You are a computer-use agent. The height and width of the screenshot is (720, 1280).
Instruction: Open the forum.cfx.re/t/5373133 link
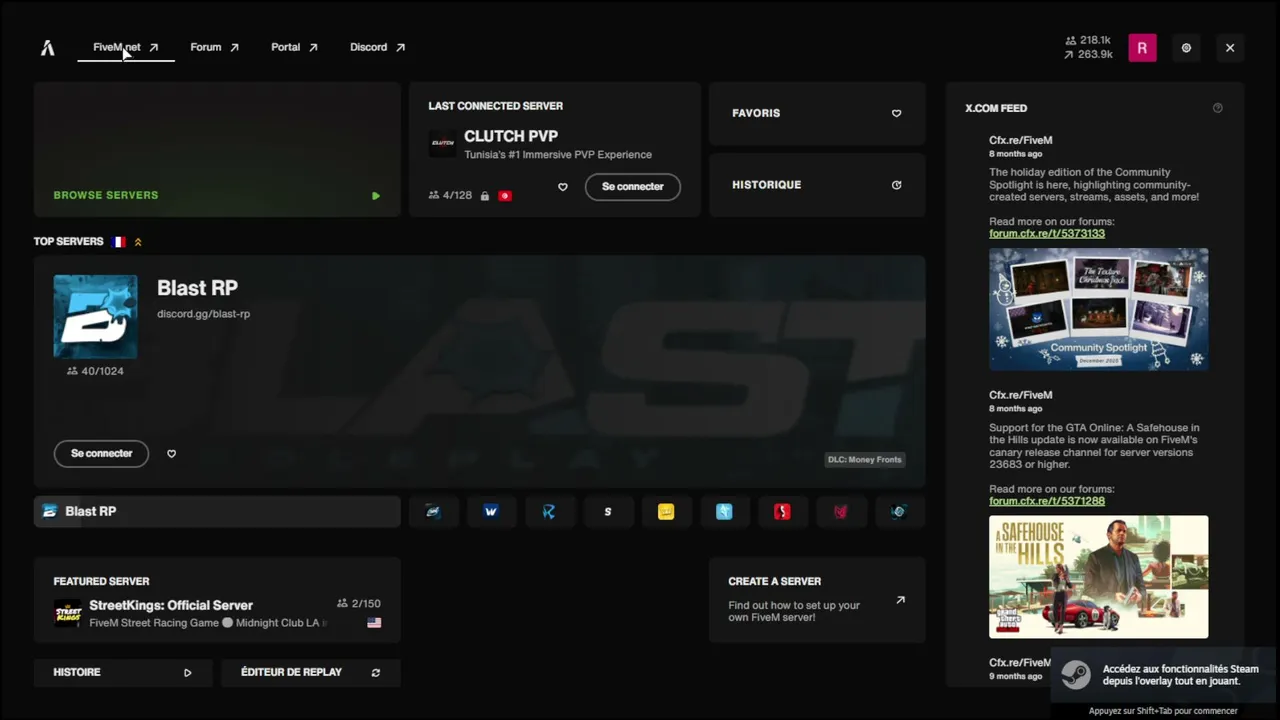pyautogui.click(x=1047, y=234)
